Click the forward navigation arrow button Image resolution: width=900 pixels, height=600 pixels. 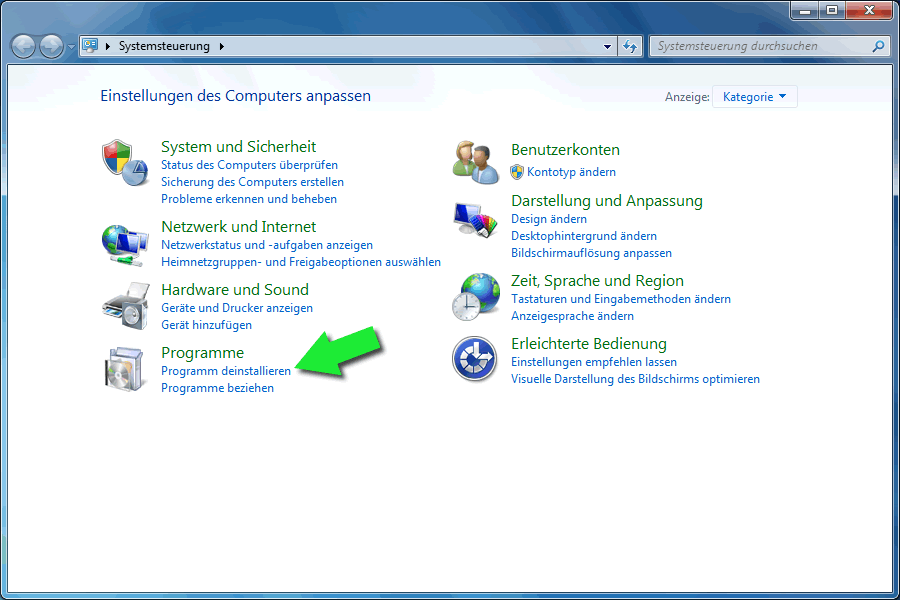(52, 46)
